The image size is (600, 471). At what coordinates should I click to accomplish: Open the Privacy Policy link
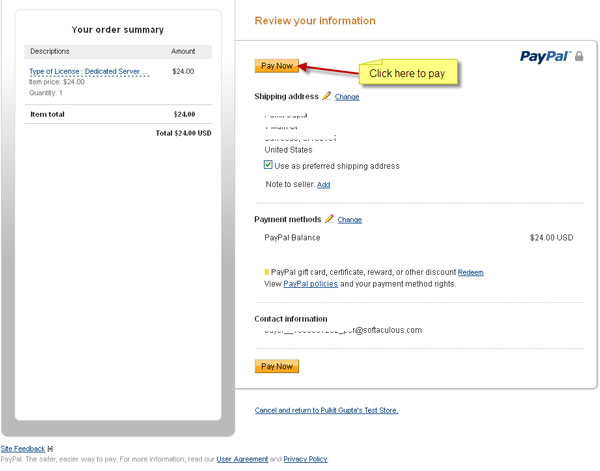tap(305, 459)
